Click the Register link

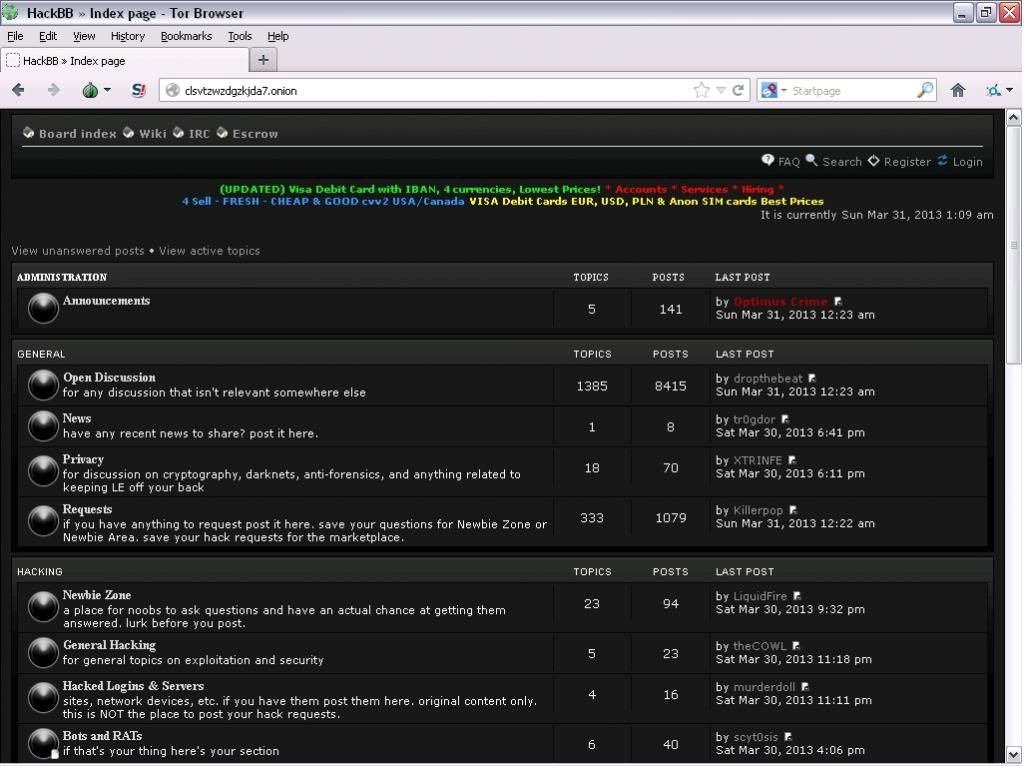coord(907,161)
